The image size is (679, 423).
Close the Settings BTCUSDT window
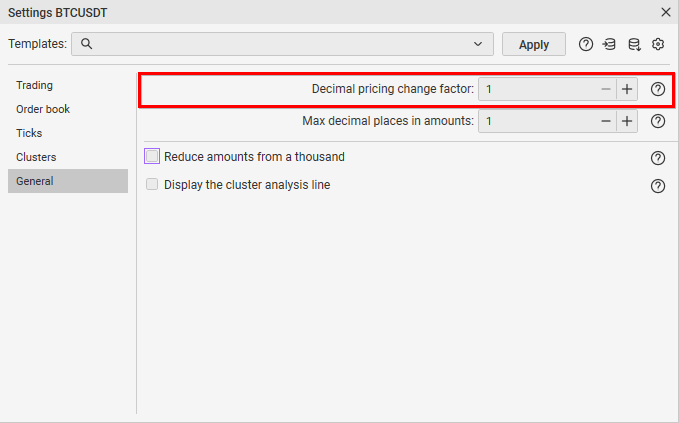point(666,12)
